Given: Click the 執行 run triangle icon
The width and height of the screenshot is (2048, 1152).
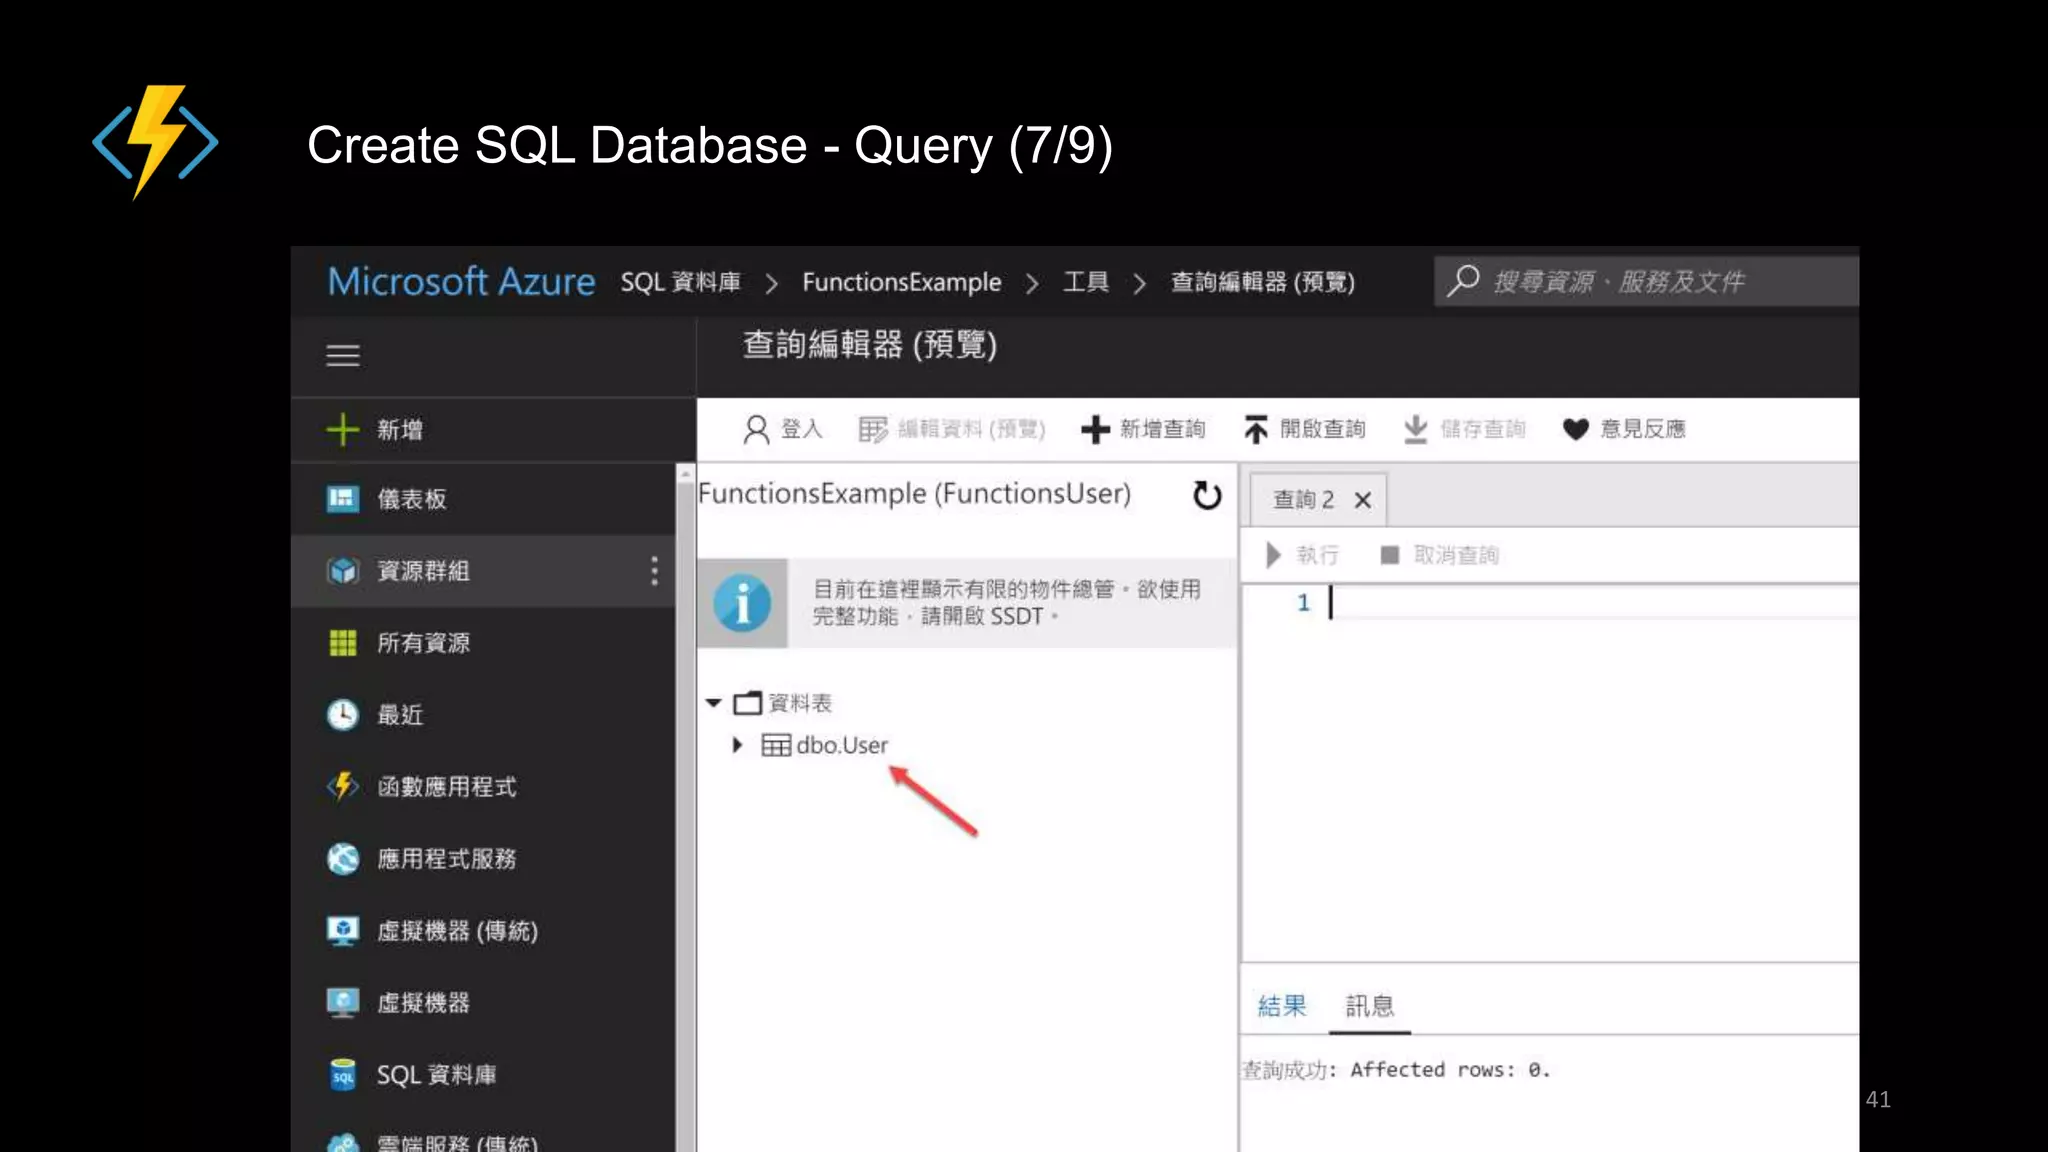Looking at the screenshot, I should [x=1273, y=555].
